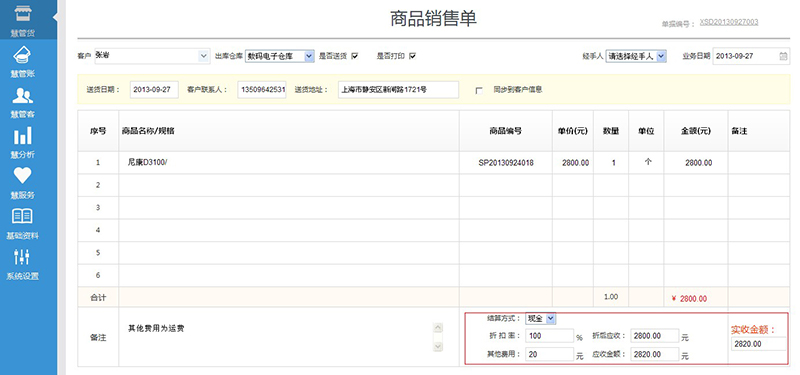Open the 基础资料 book icon
800x375 pixels.
pos(22,216)
